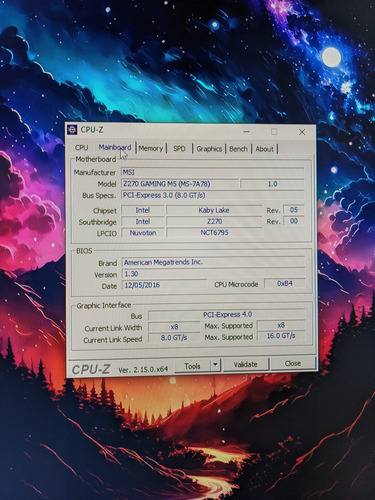Click the CPU Microcode 0x84 value
375x500 pixels.
point(285,283)
